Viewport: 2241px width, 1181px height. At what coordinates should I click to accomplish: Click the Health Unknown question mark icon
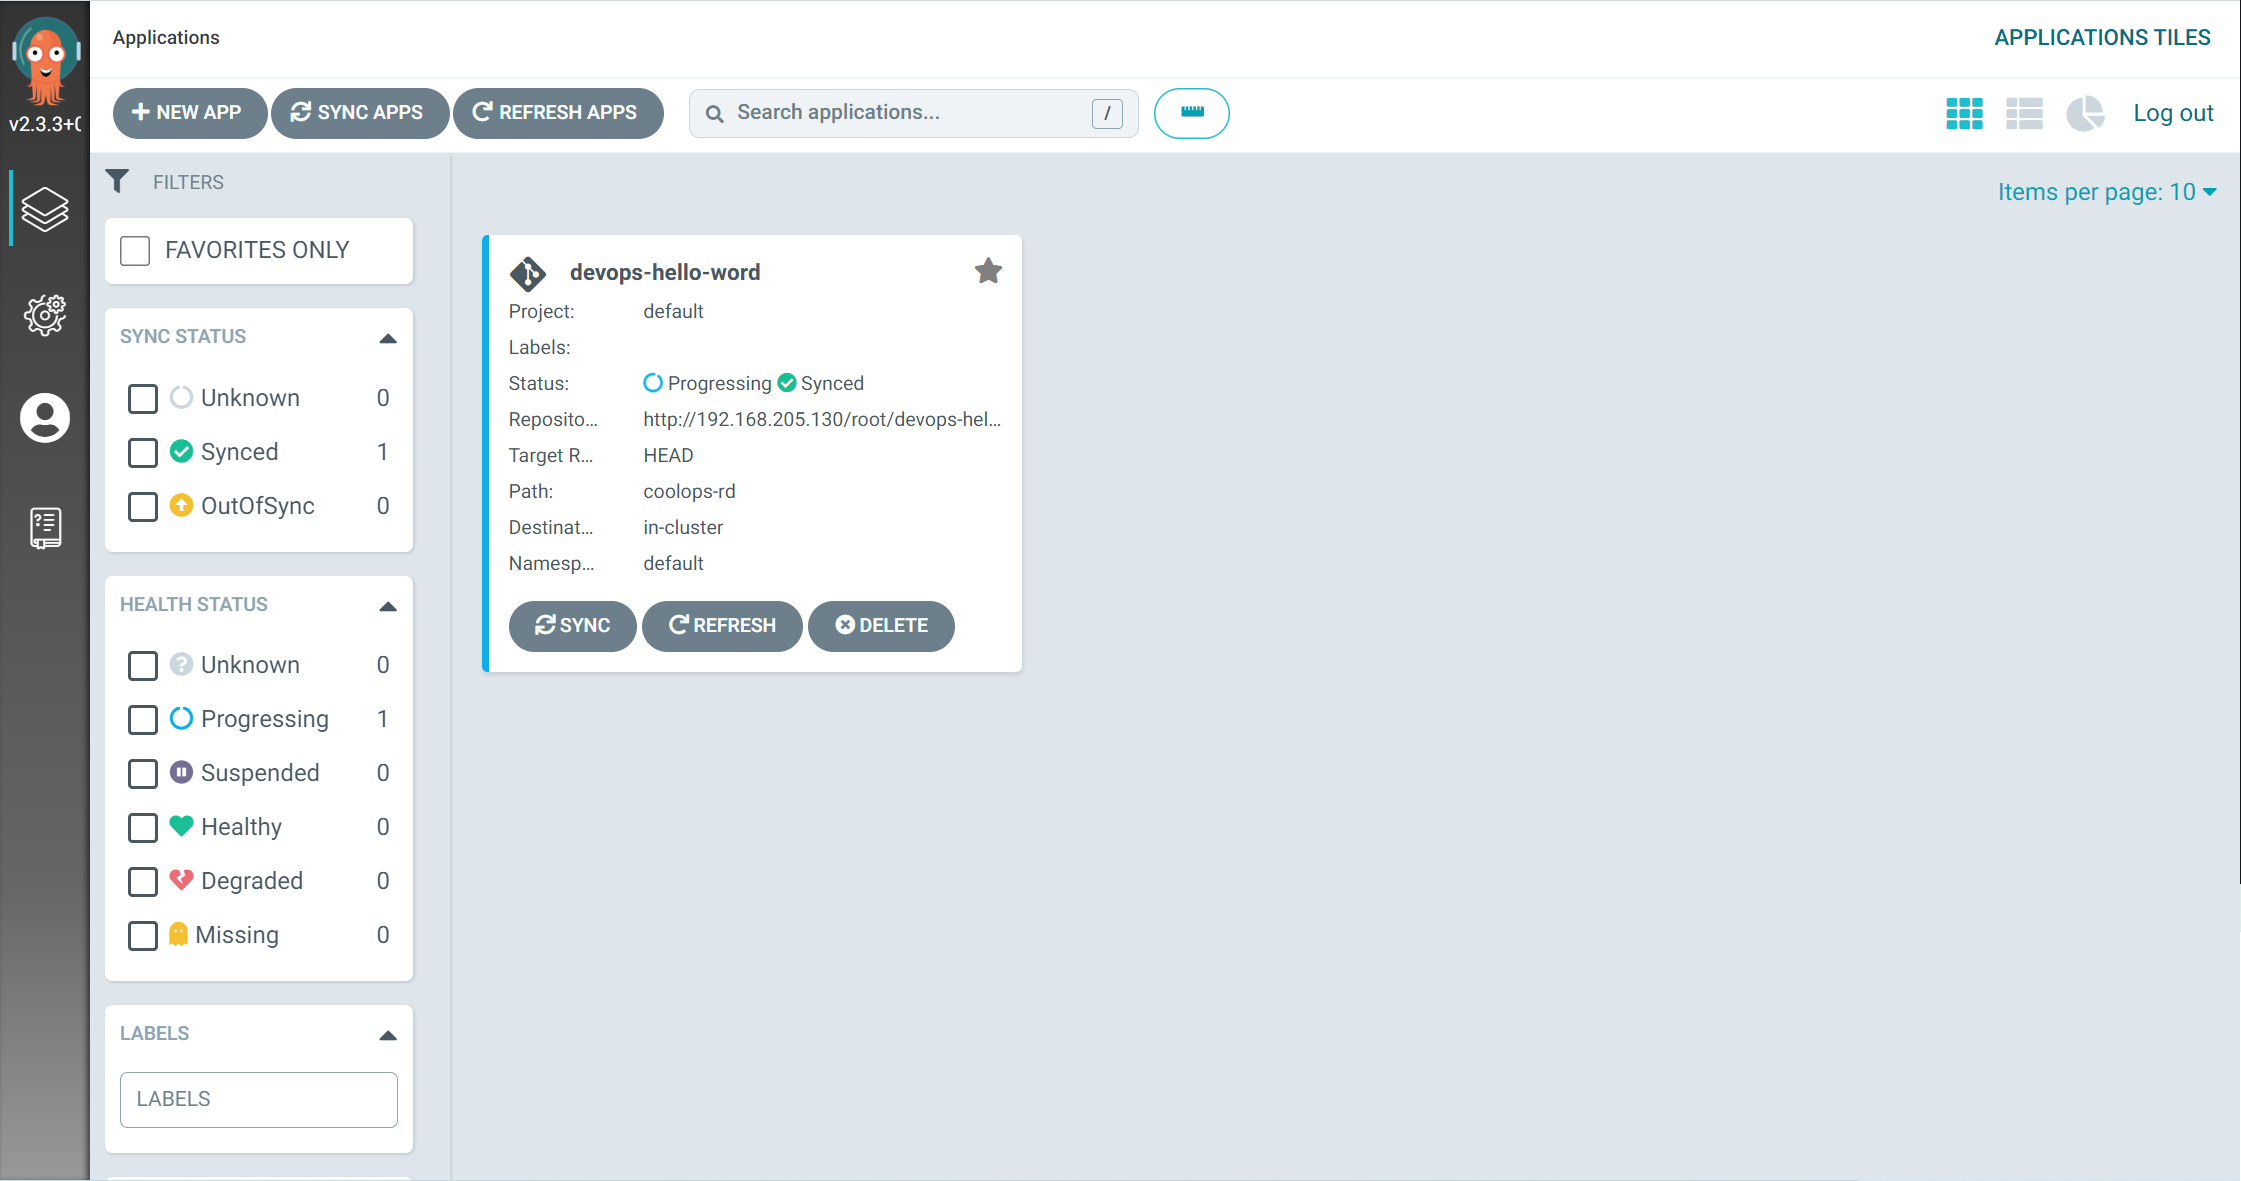[181, 664]
